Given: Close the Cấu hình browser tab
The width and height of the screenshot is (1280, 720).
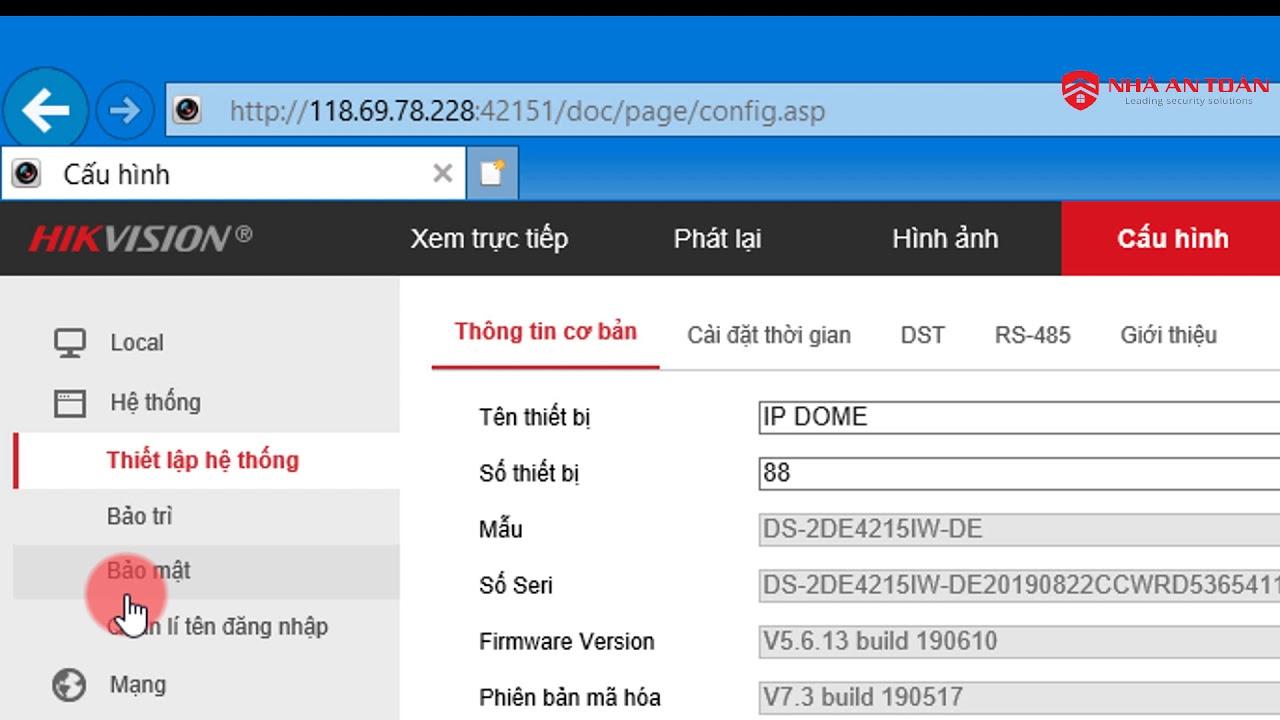Looking at the screenshot, I should click(442, 174).
